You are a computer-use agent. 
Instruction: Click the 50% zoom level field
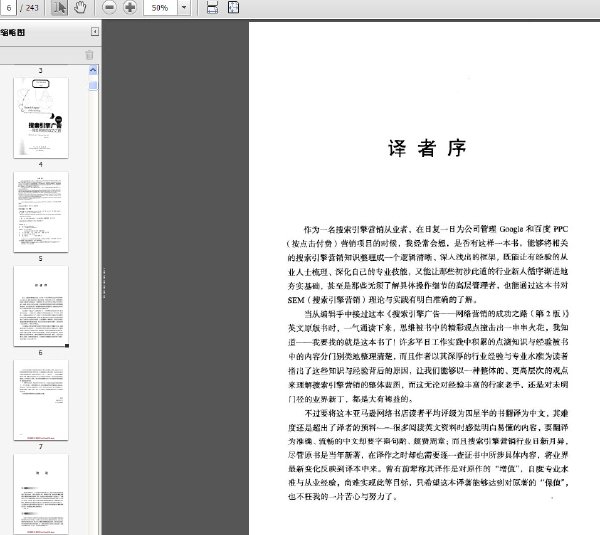pos(160,8)
